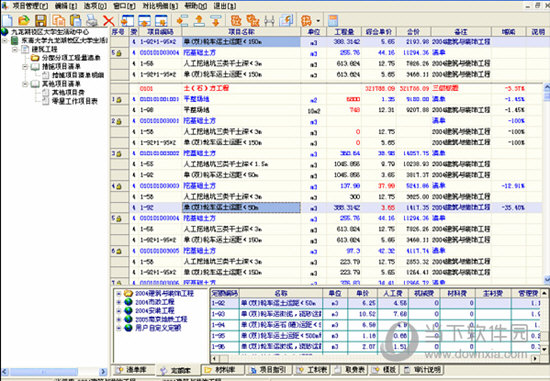Screen dimensions: 550x381
Task: Click the red X delete icon
Action: [108, 21]
